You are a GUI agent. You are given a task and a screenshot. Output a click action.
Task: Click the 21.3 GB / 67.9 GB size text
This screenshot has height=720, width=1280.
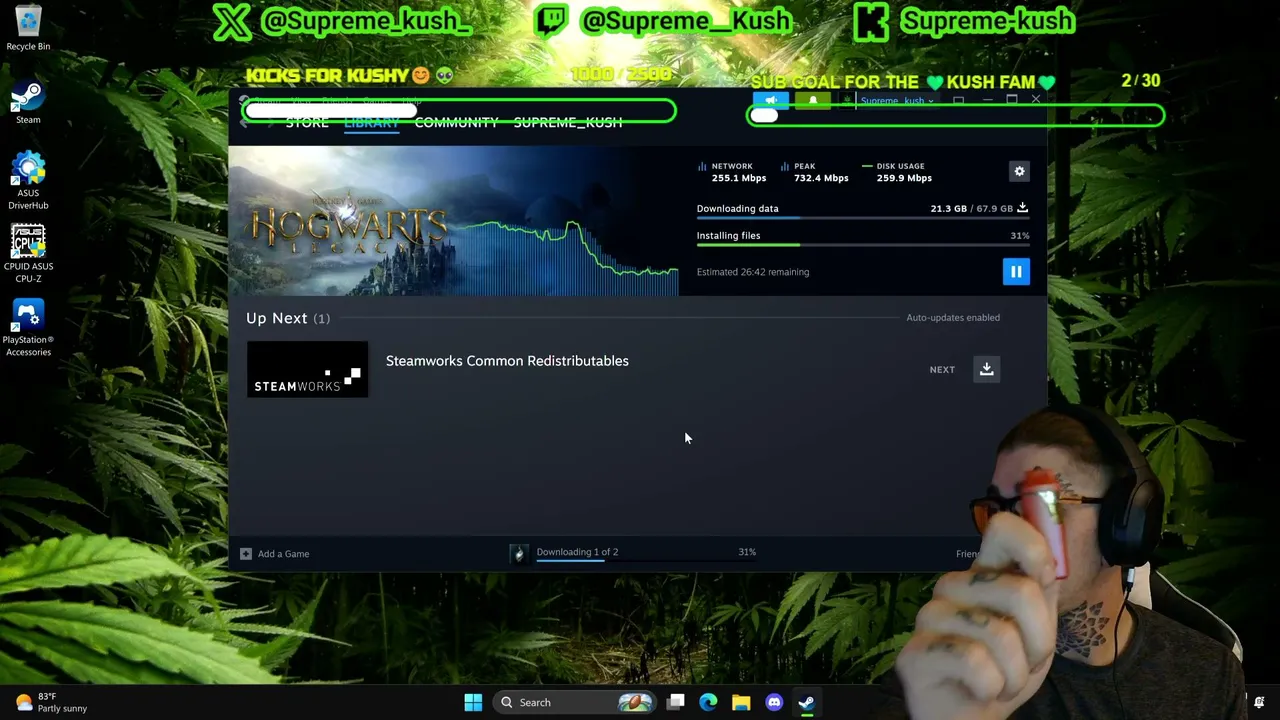[x=971, y=208]
